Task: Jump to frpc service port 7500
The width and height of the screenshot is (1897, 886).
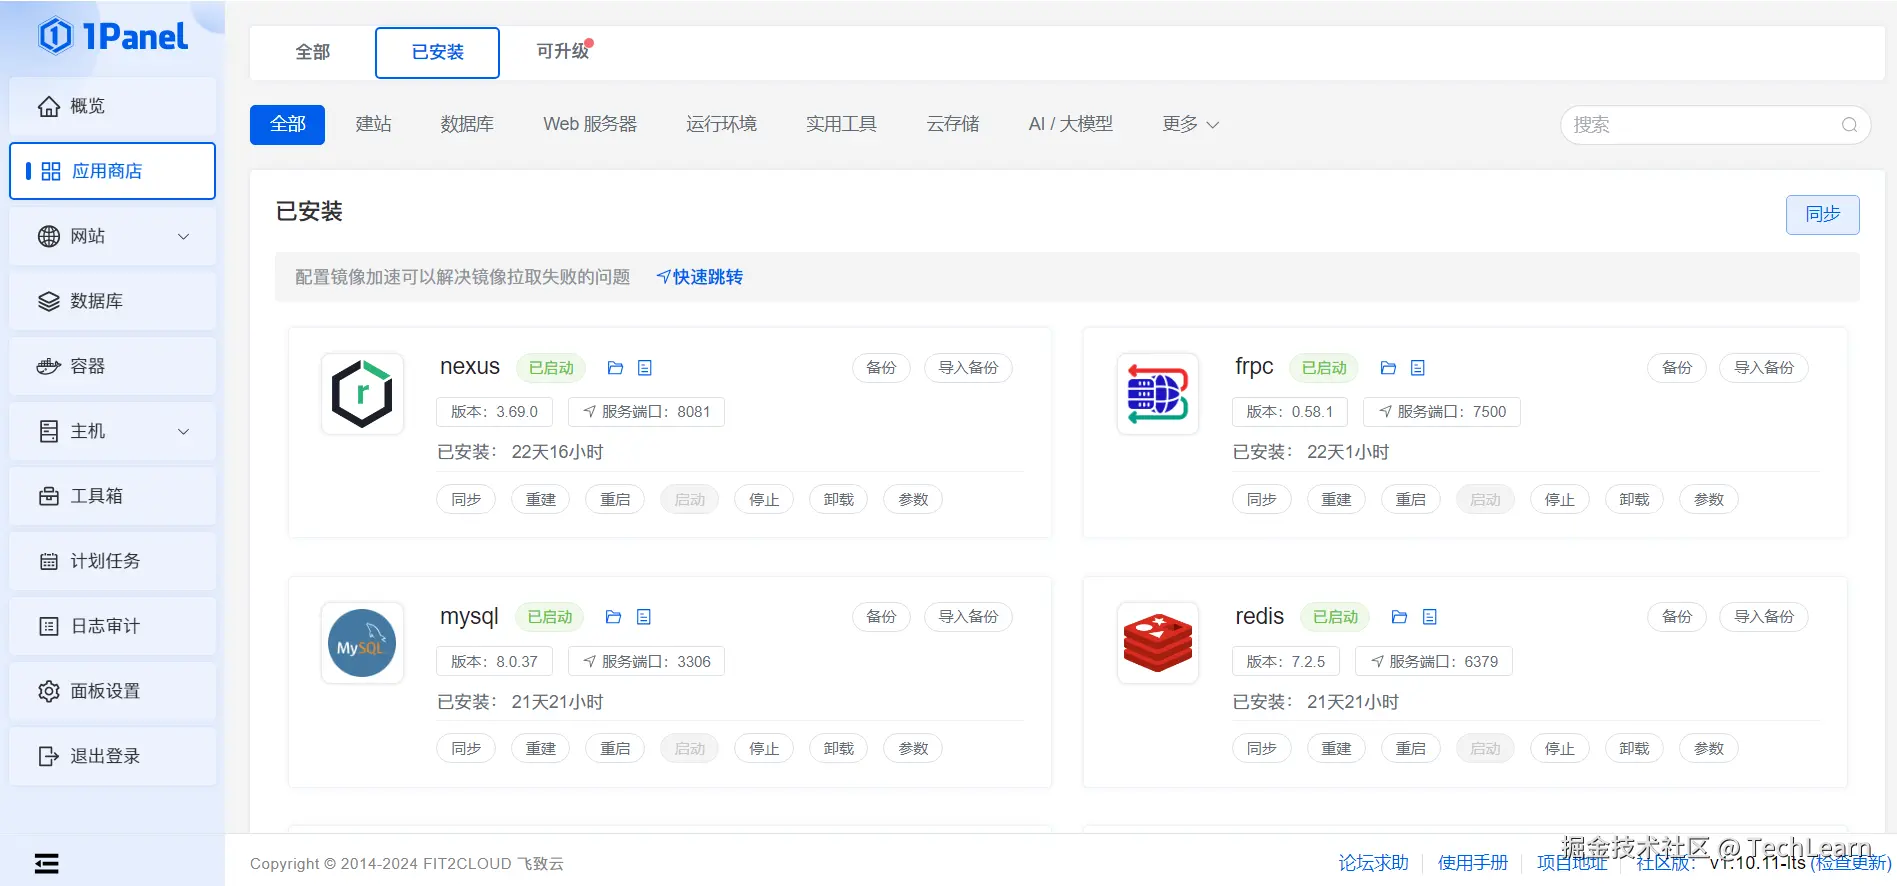Action: [x=1442, y=412]
